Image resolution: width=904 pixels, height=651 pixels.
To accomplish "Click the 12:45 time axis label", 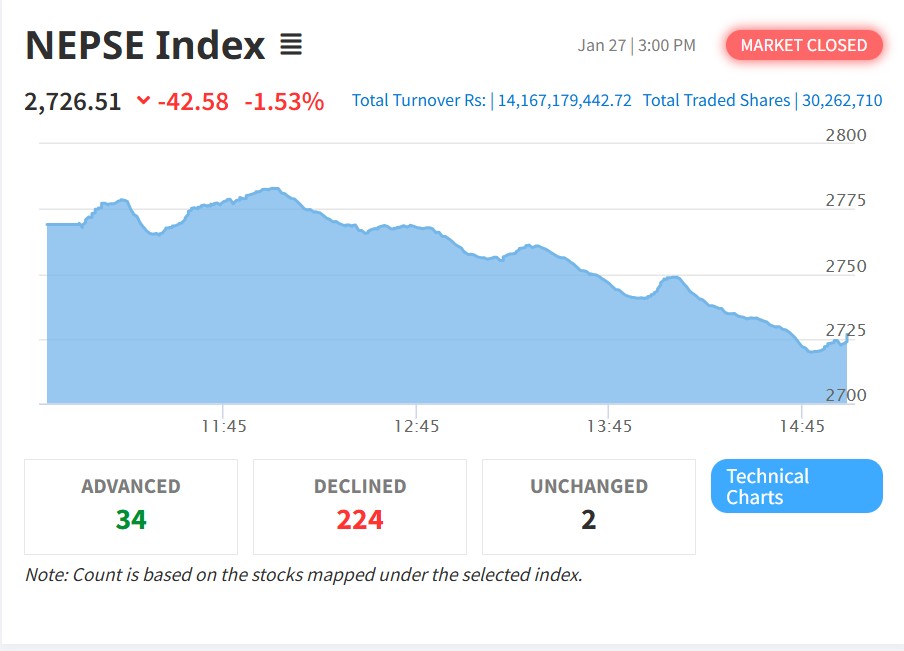I will click(417, 426).
